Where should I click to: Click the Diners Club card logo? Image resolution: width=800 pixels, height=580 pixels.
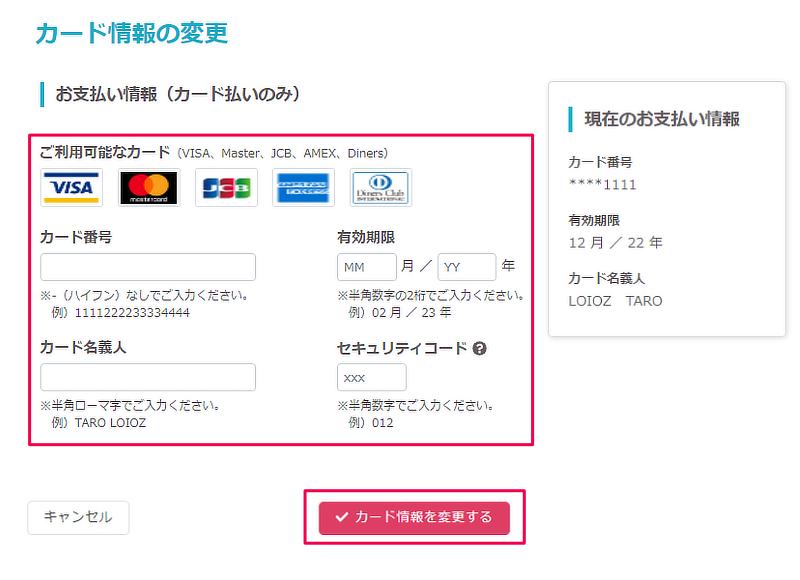381,188
